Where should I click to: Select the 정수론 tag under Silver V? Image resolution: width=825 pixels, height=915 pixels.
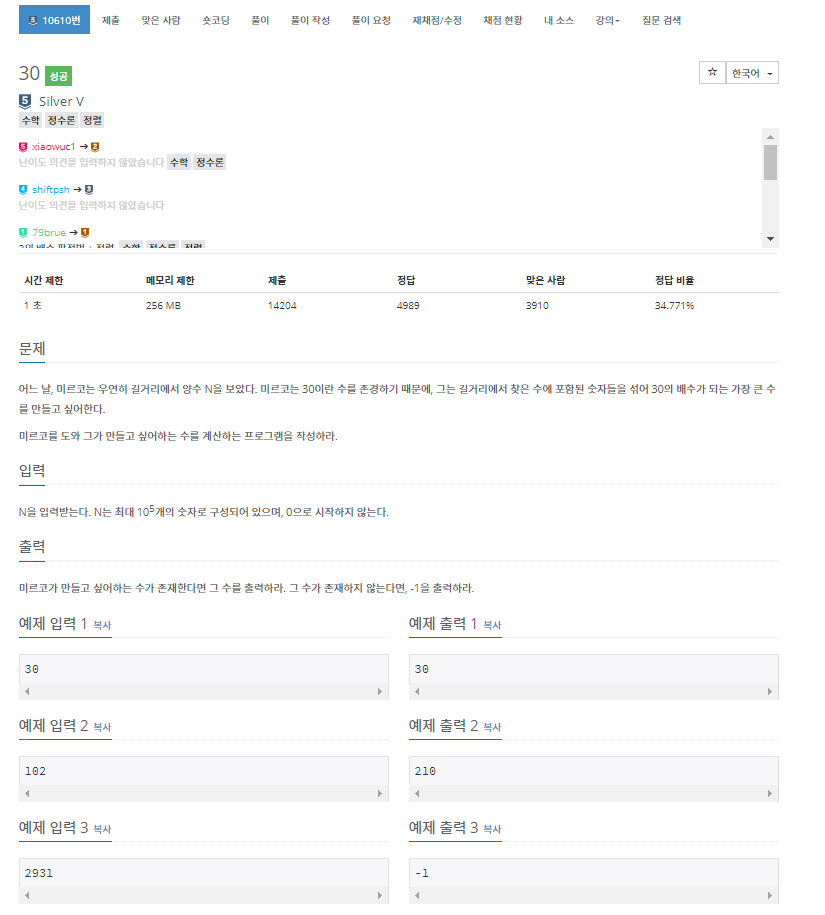tap(61, 120)
